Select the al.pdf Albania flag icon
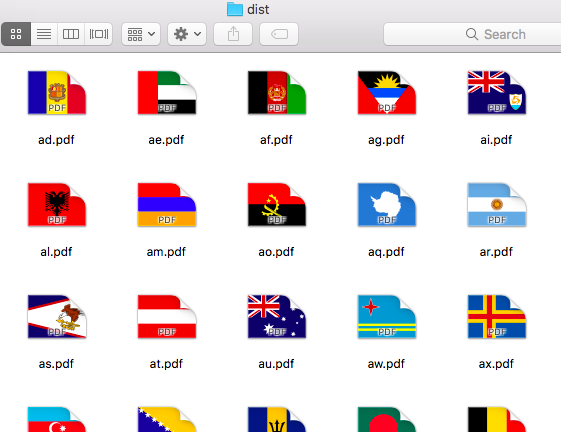The height and width of the screenshot is (432, 561). click(57, 205)
